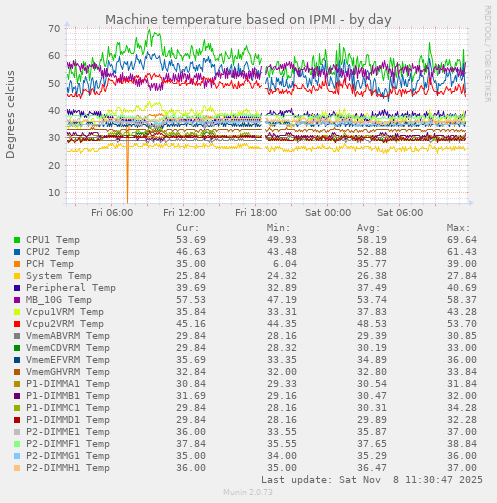Click the 'CPU1 Temp' legend label
This screenshot has height=503, width=497.
pos(53,240)
